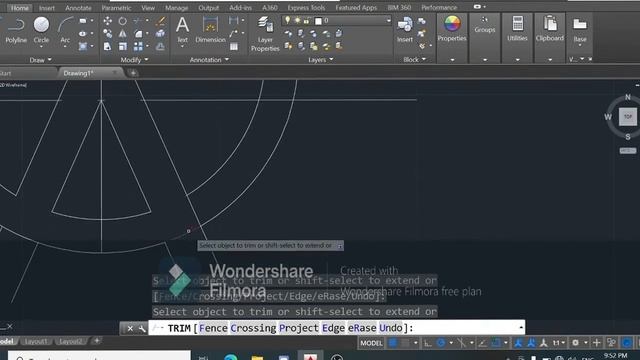Viewport: 640px width, 360px height.
Task: Expand the Layers panel
Action: pyautogui.click(x=321, y=60)
